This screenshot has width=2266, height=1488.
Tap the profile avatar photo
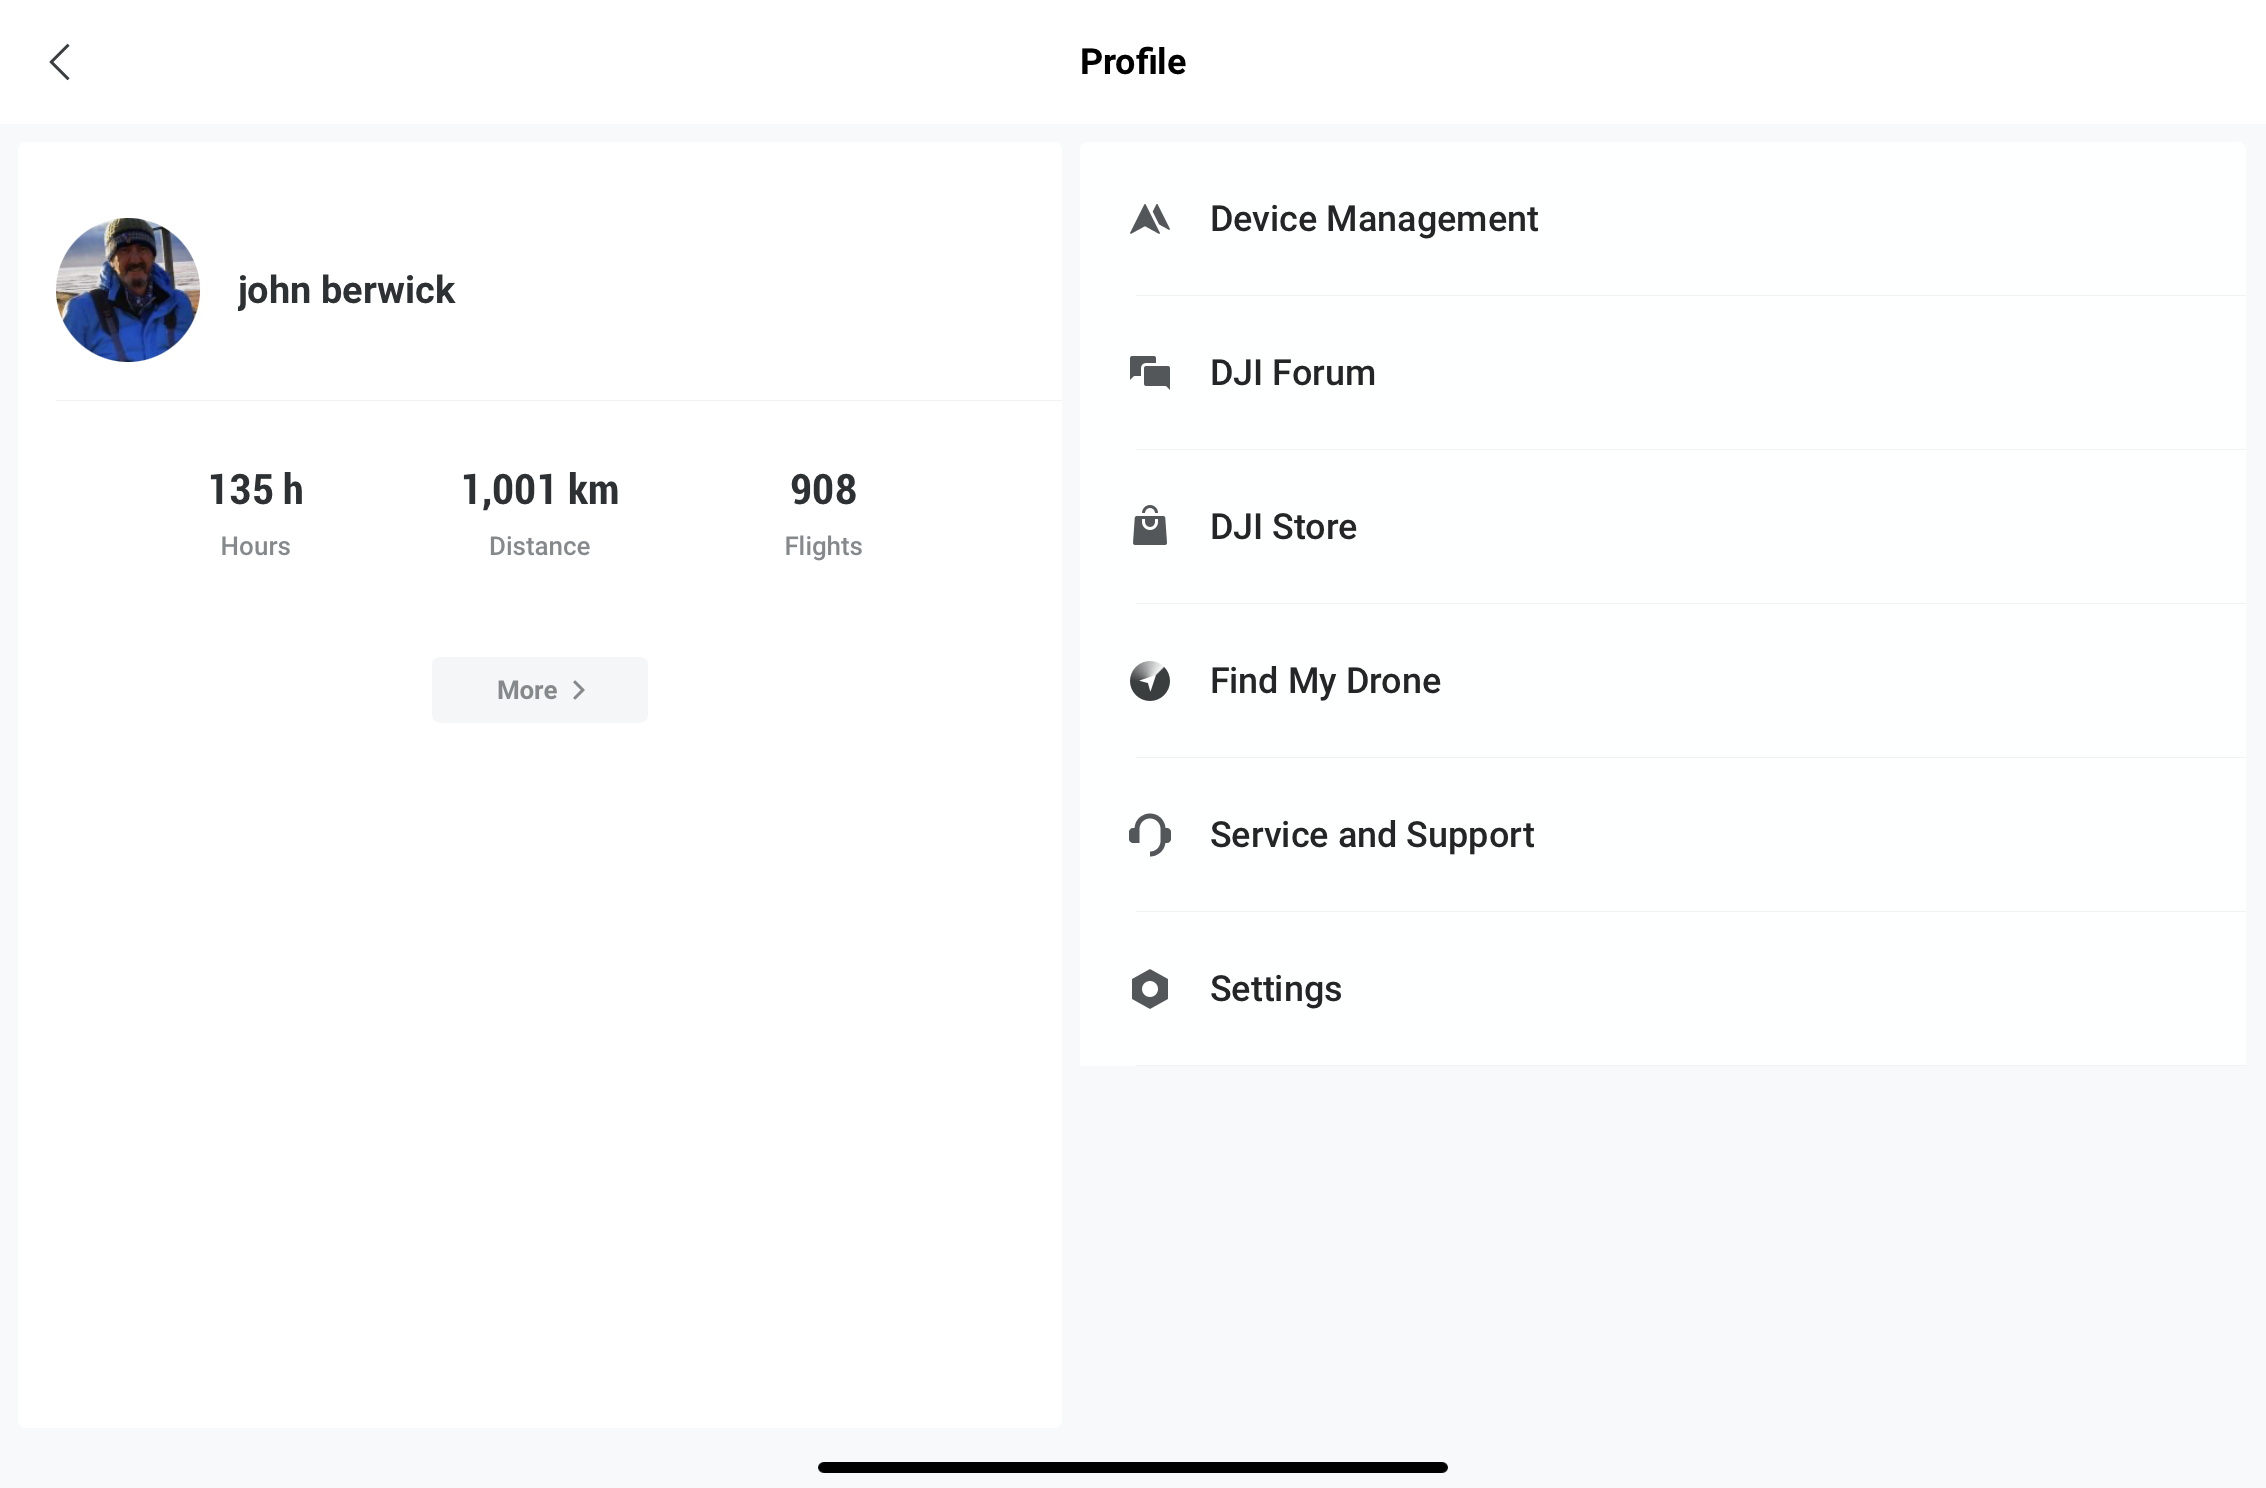128,290
